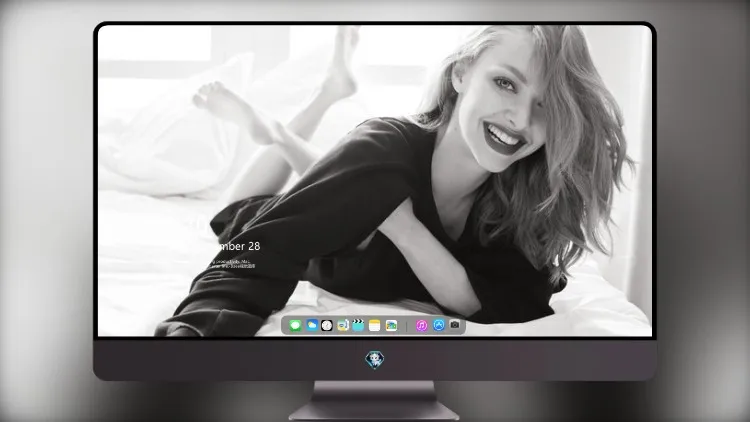
Task: Open the Clock app in the dock
Action: (327, 326)
